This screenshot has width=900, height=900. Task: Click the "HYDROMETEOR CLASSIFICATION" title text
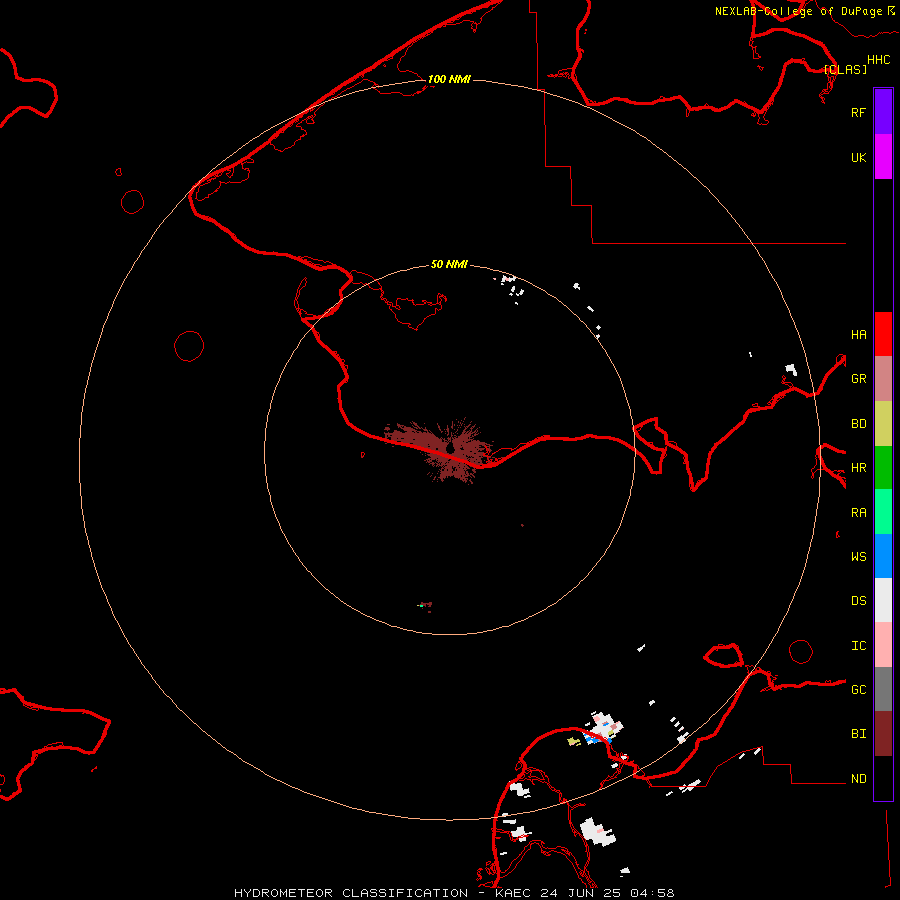pyautogui.click(x=351, y=893)
